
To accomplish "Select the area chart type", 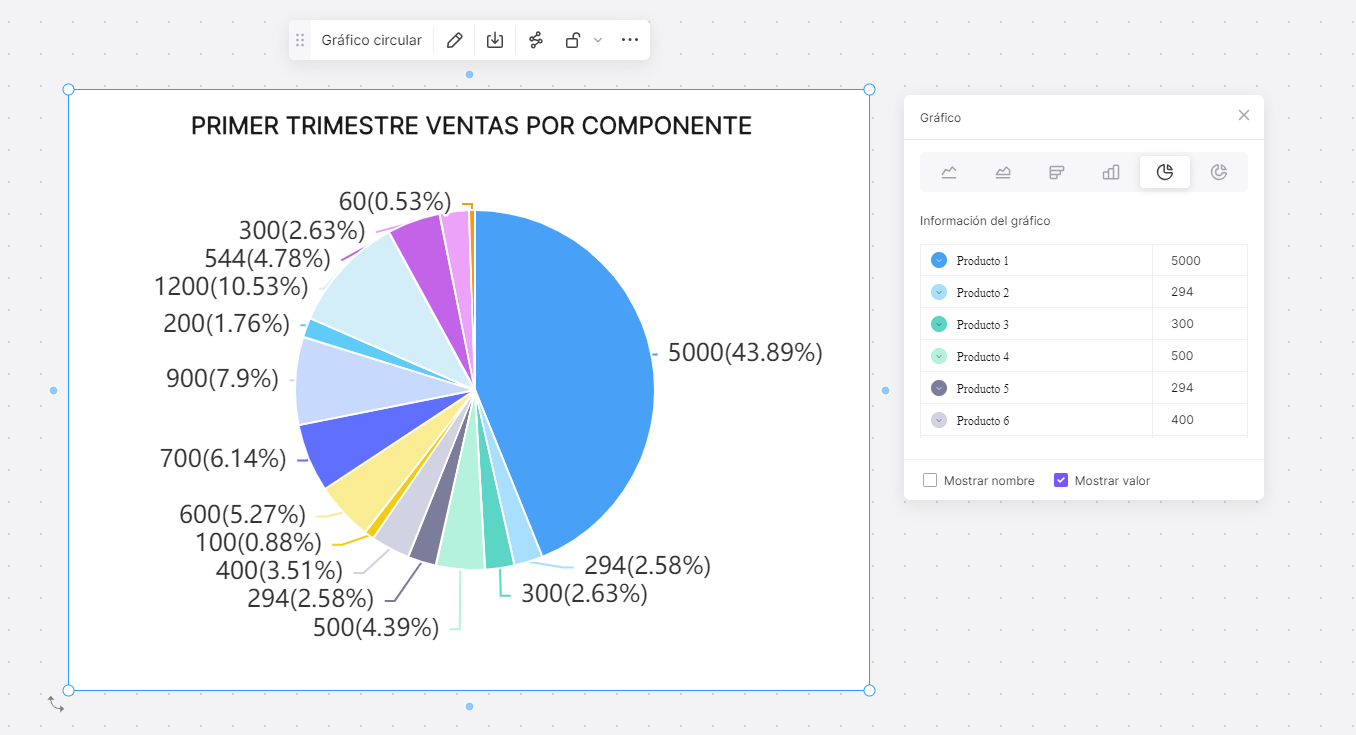I will [x=1003, y=172].
